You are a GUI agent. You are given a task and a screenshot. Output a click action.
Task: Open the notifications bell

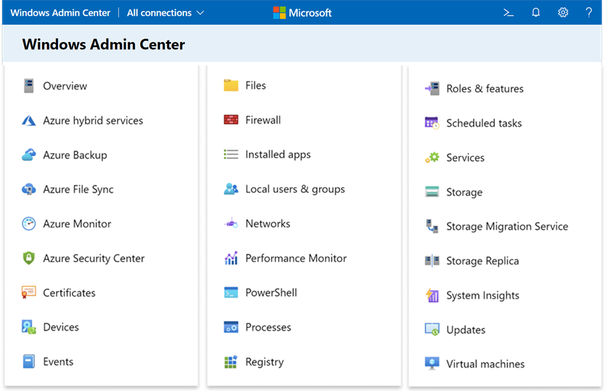point(536,13)
